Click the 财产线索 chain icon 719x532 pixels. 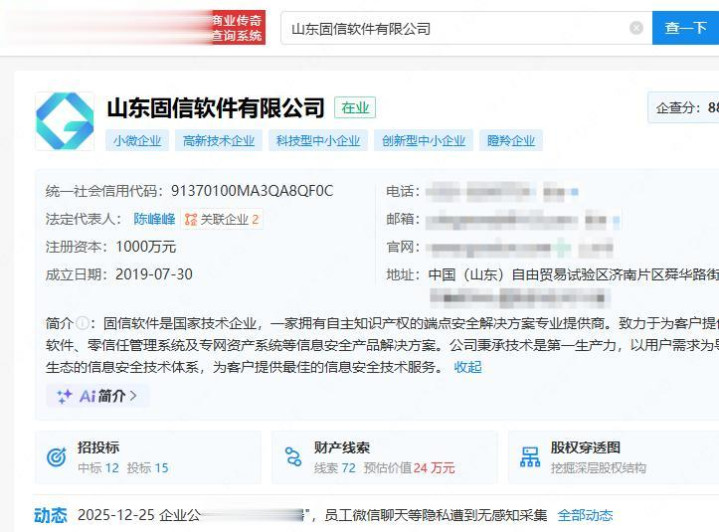click(293, 457)
